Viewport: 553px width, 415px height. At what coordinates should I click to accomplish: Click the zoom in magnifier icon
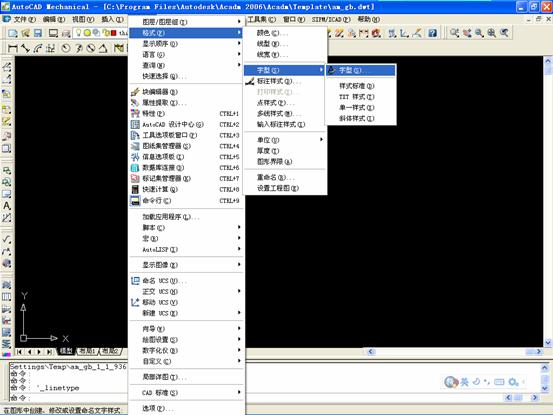tap(479, 33)
